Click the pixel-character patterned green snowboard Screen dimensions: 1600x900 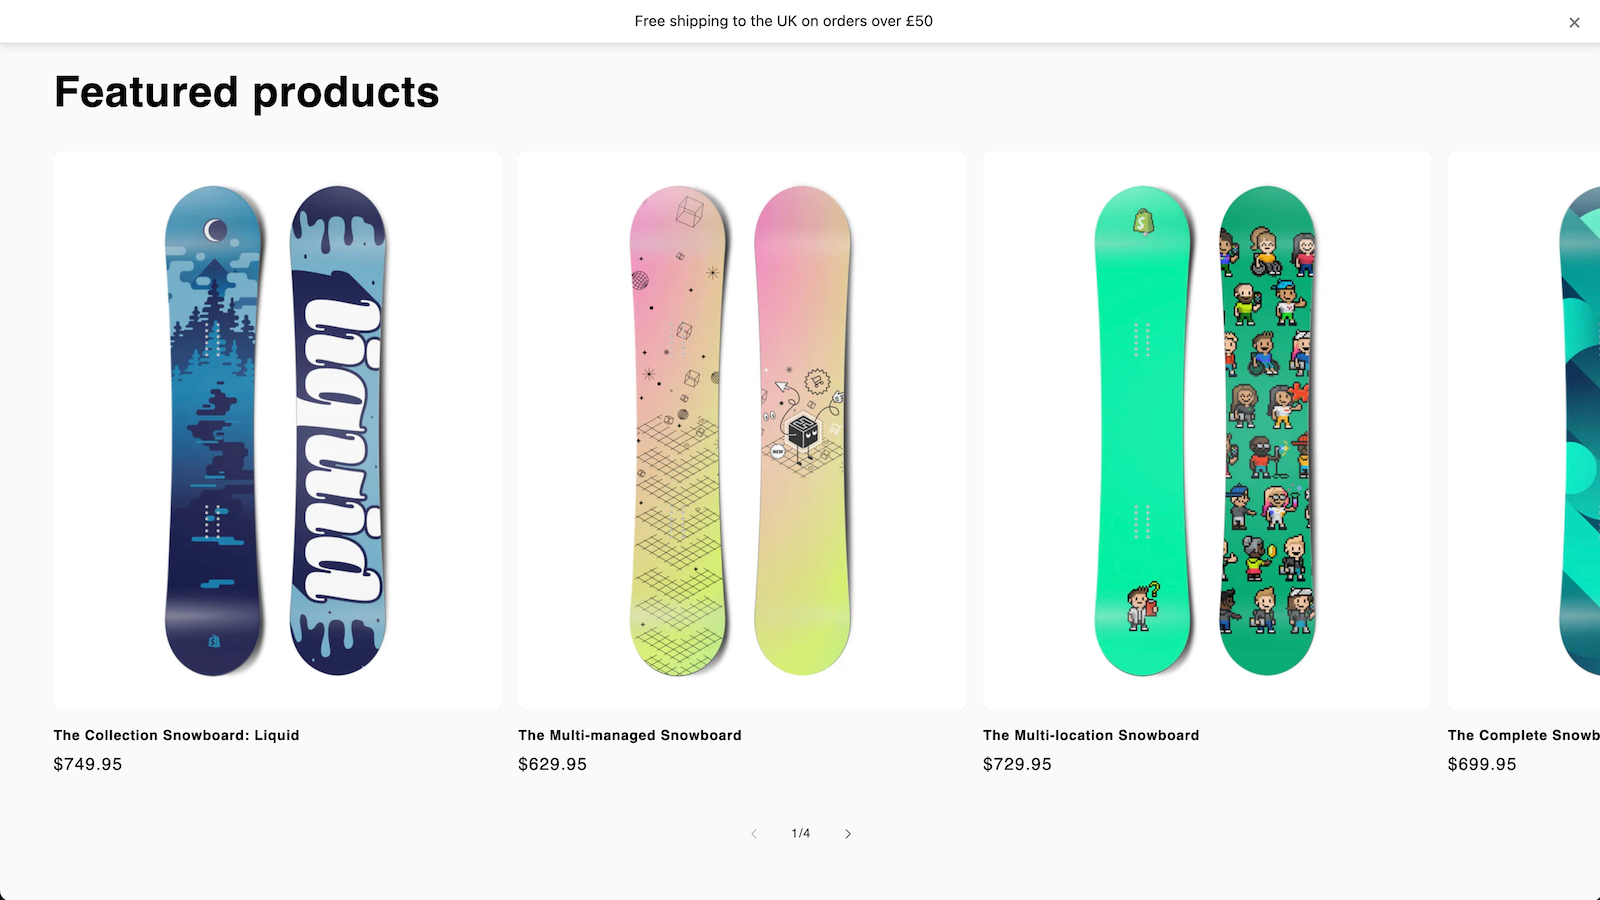tap(1267, 430)
